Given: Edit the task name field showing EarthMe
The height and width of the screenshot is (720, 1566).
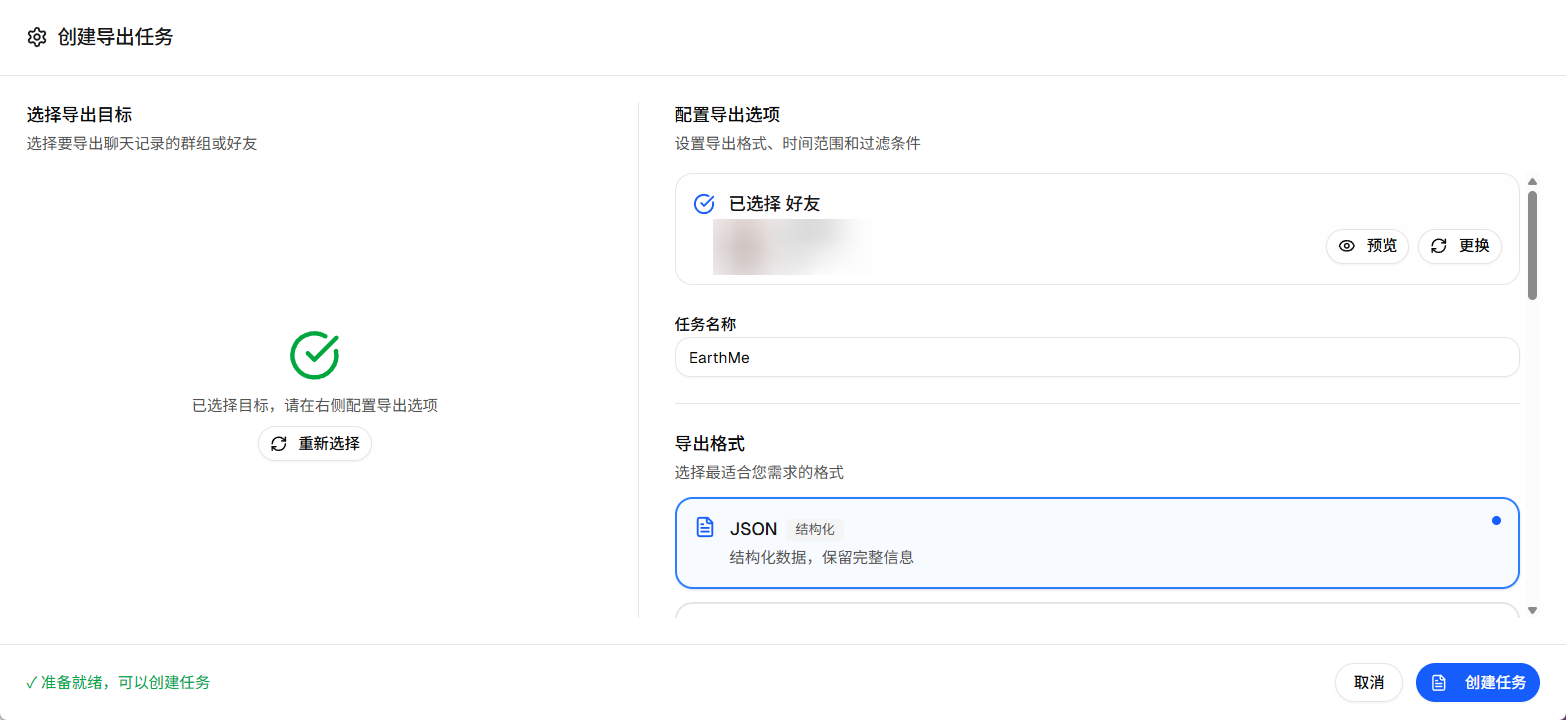Looking at the screenshot, I should coord(1097,357).
